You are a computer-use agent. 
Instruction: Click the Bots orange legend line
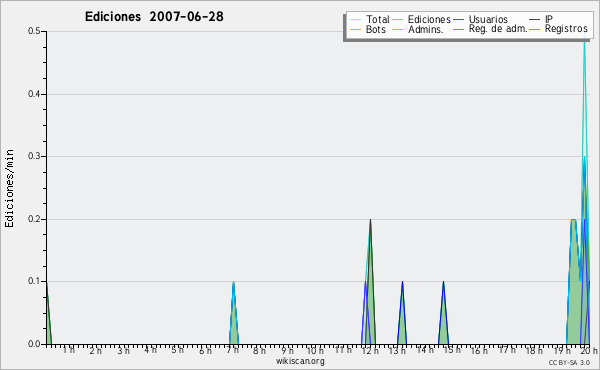point(355,29)
